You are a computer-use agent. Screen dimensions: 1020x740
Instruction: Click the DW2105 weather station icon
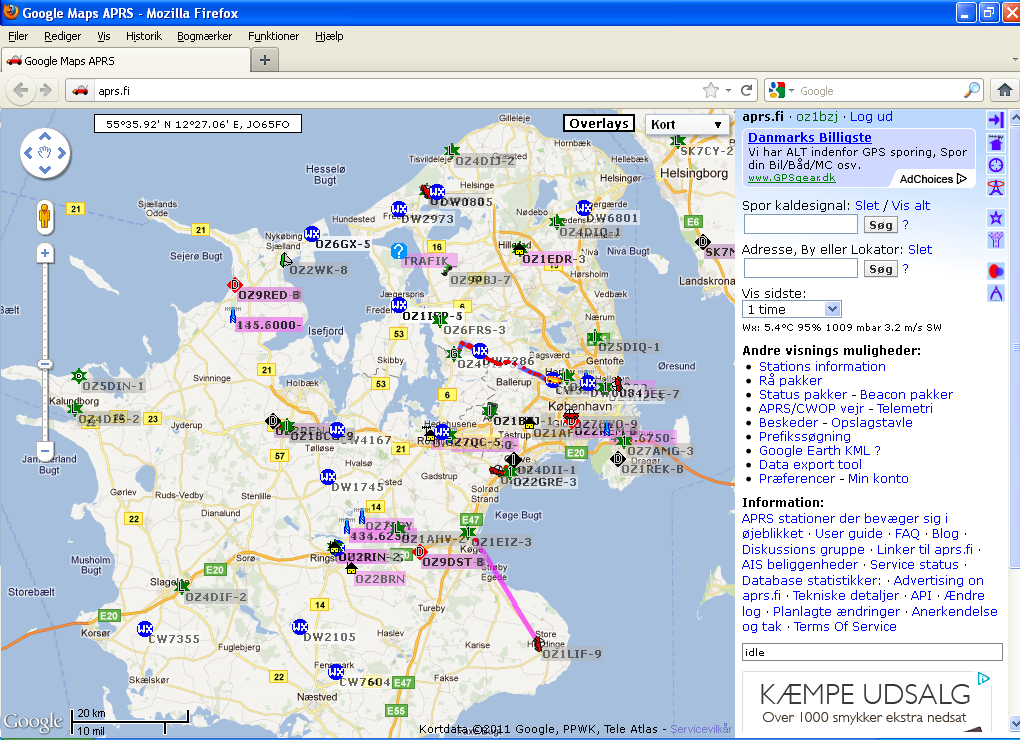tap(300, 627)
